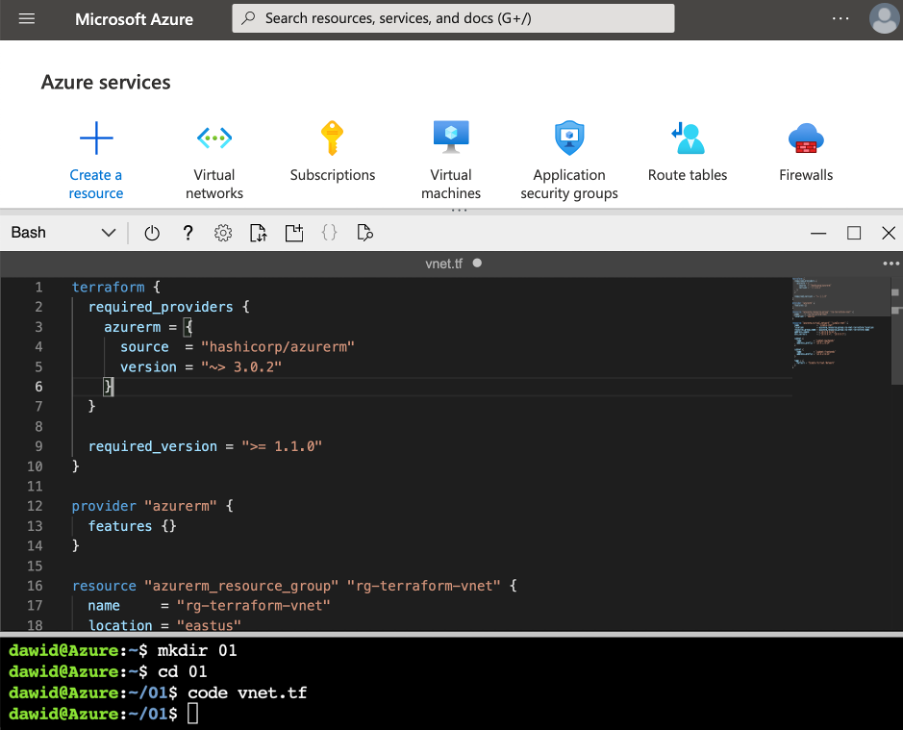This screenshot has width=904, height=730.
Task: Click the editor vertical scrollbar
Action: (895, 332)
